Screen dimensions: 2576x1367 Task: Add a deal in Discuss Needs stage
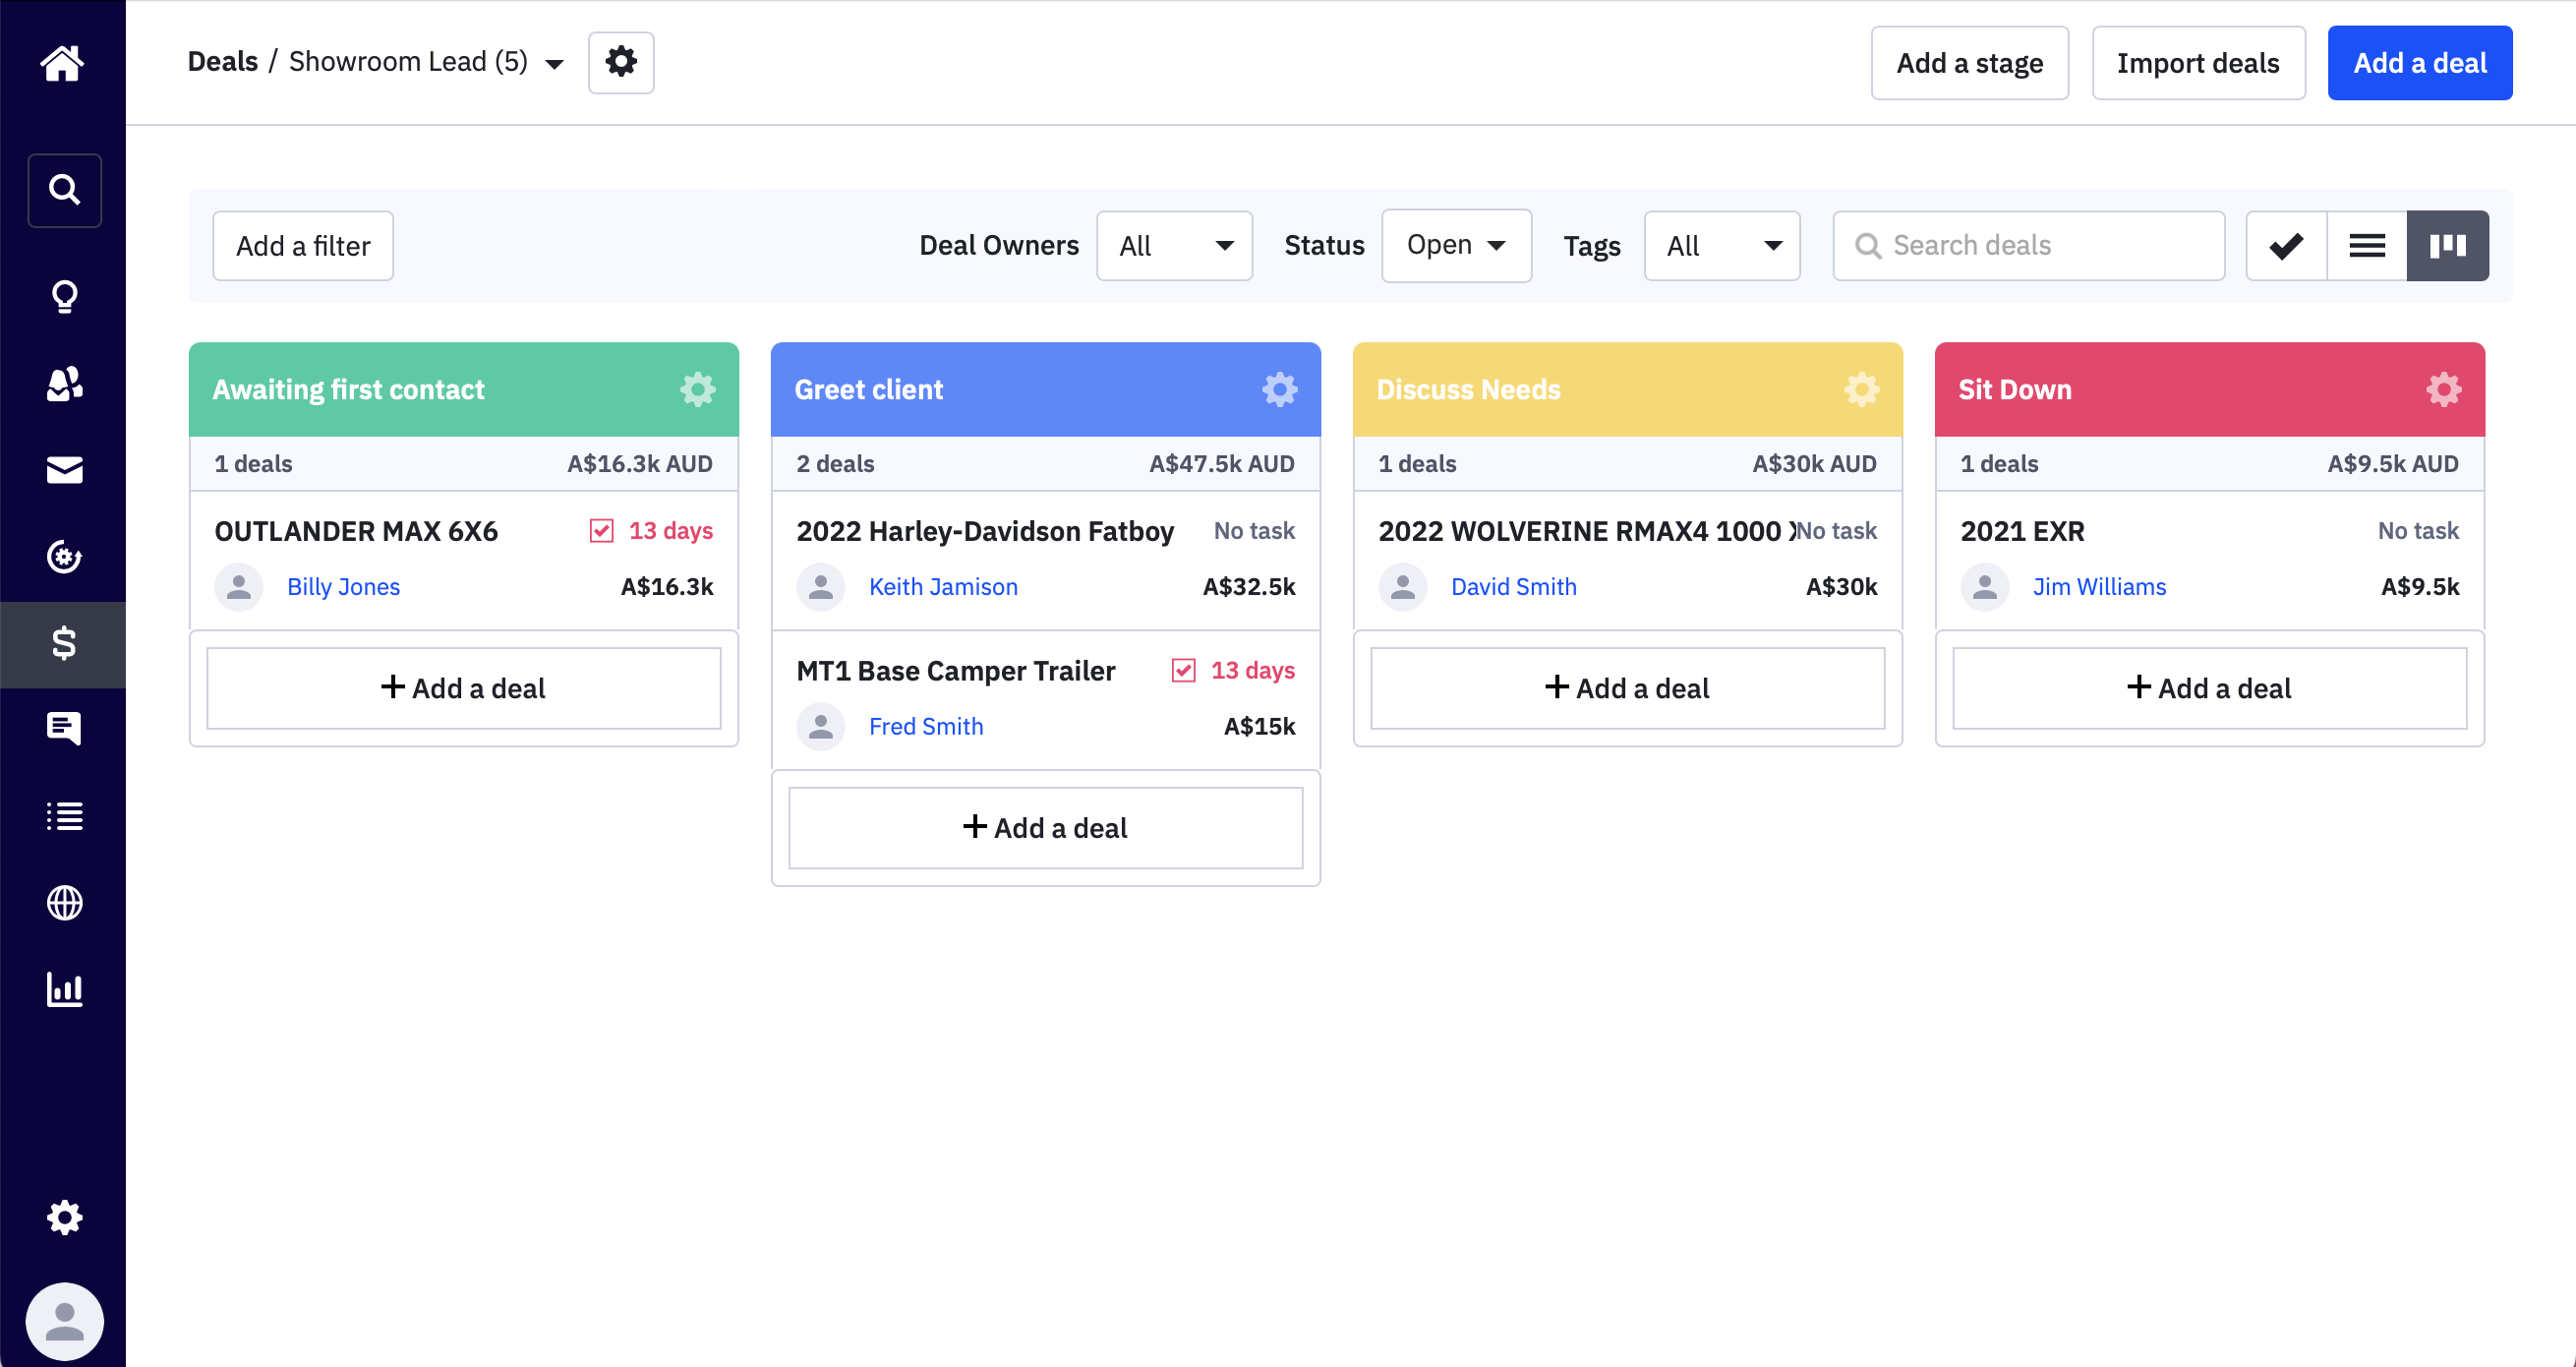point(1627,688)
